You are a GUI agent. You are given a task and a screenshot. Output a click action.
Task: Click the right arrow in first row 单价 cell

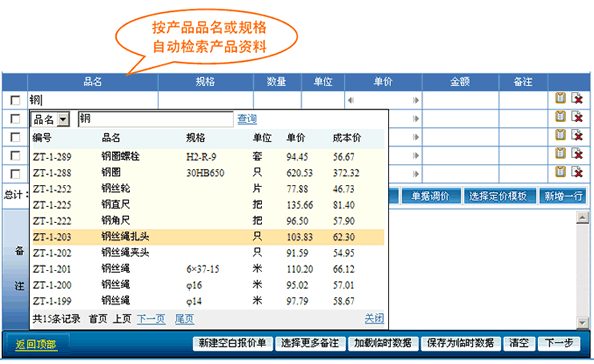(x=416, y=100)
